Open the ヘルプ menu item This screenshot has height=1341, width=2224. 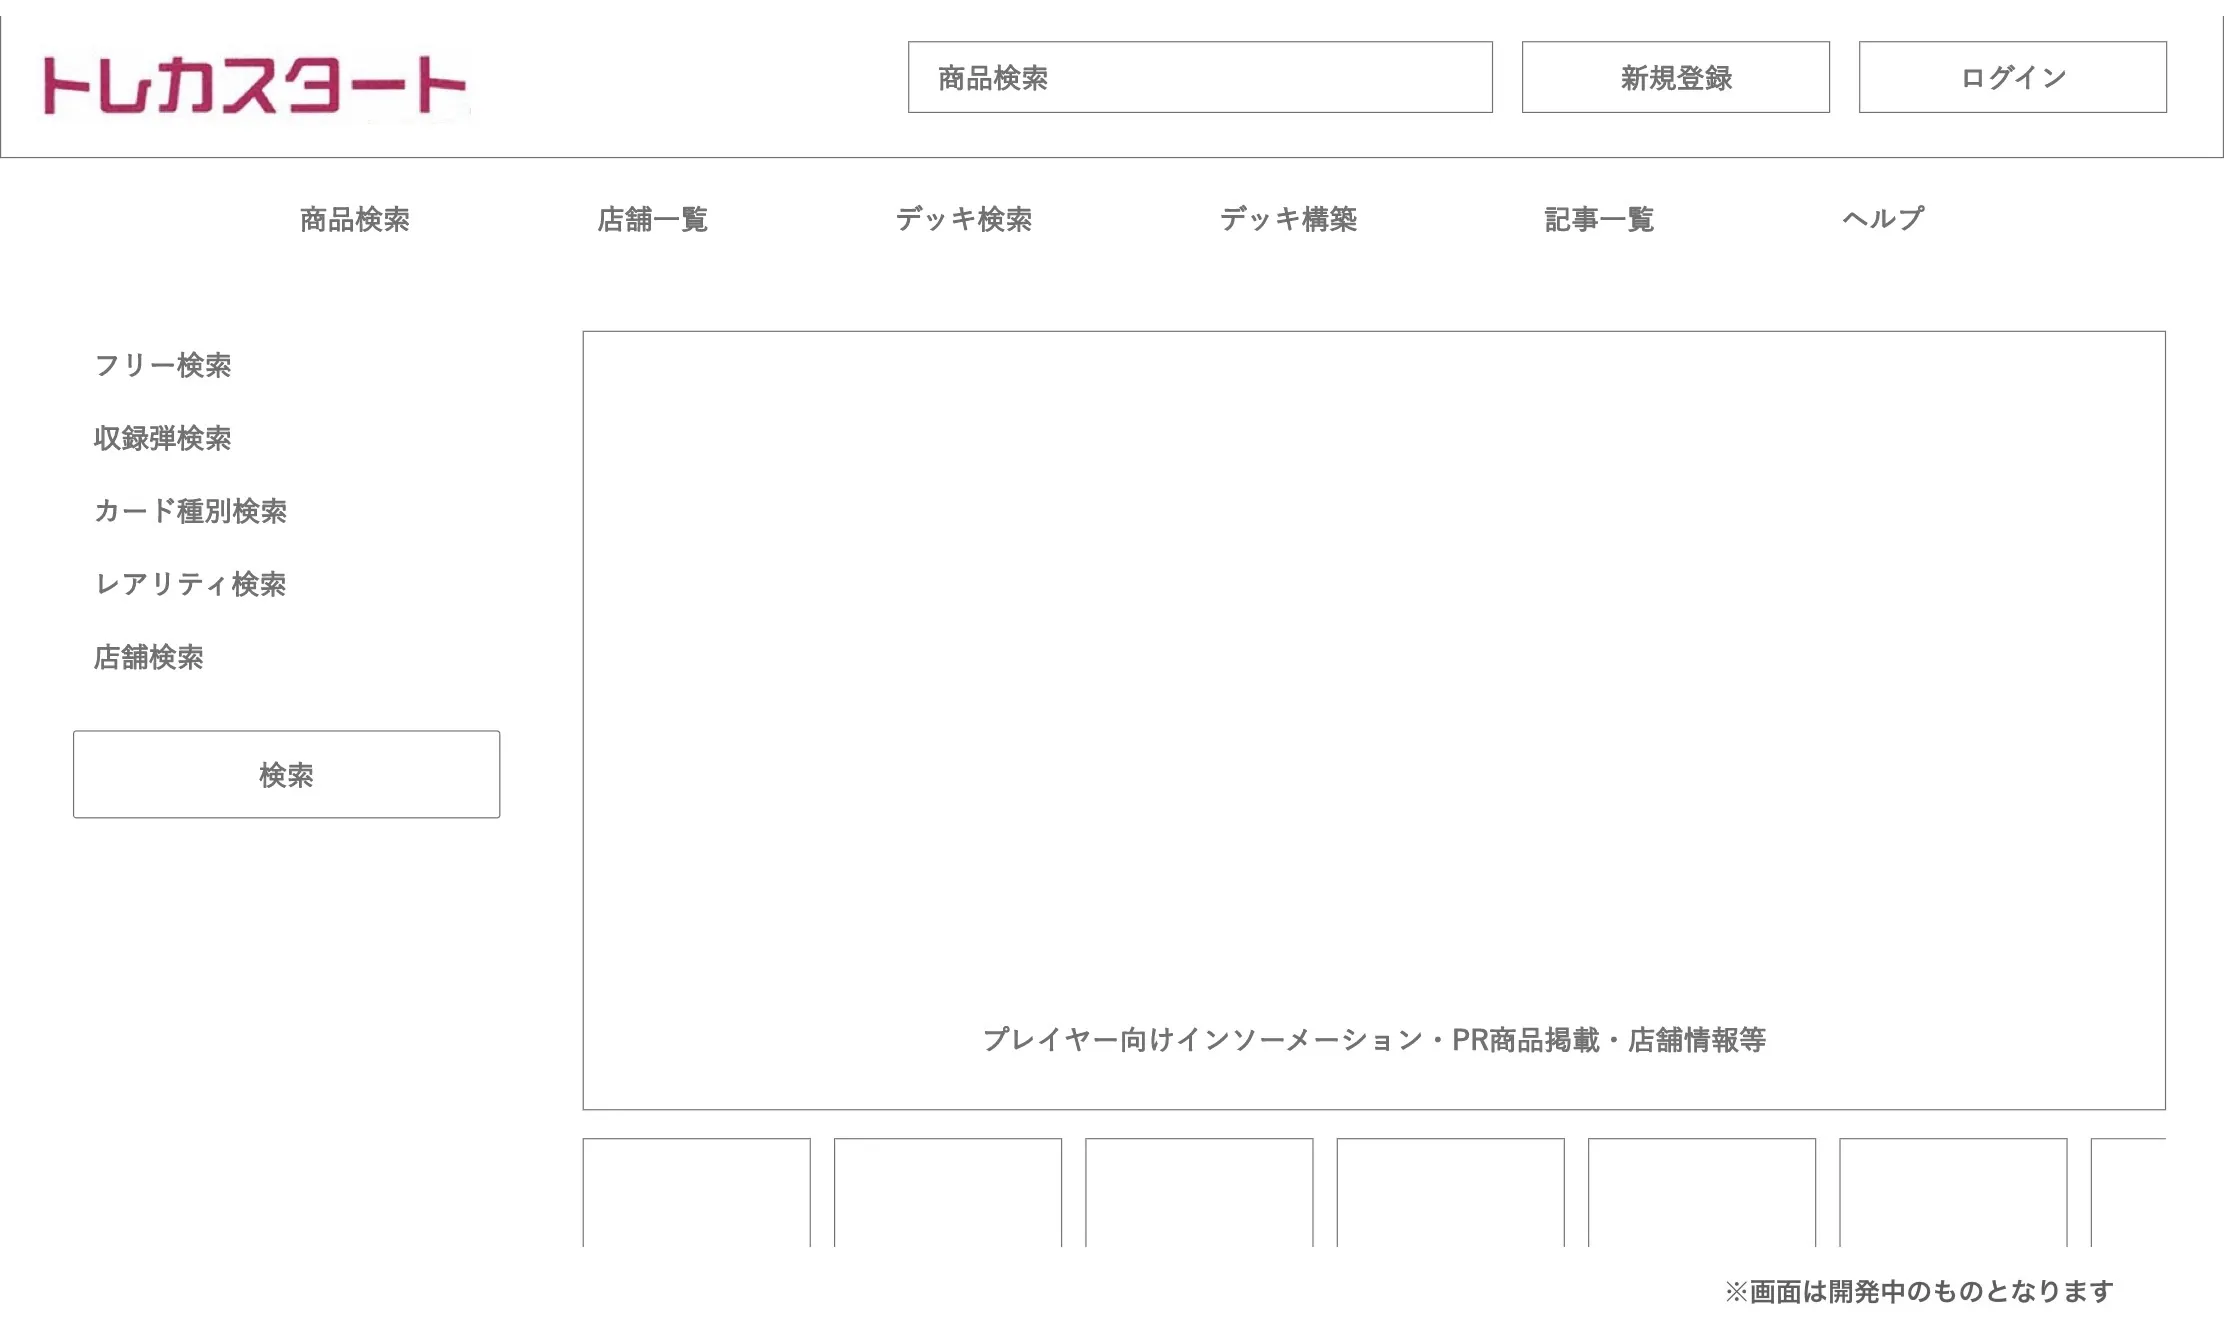[1882, 219]
